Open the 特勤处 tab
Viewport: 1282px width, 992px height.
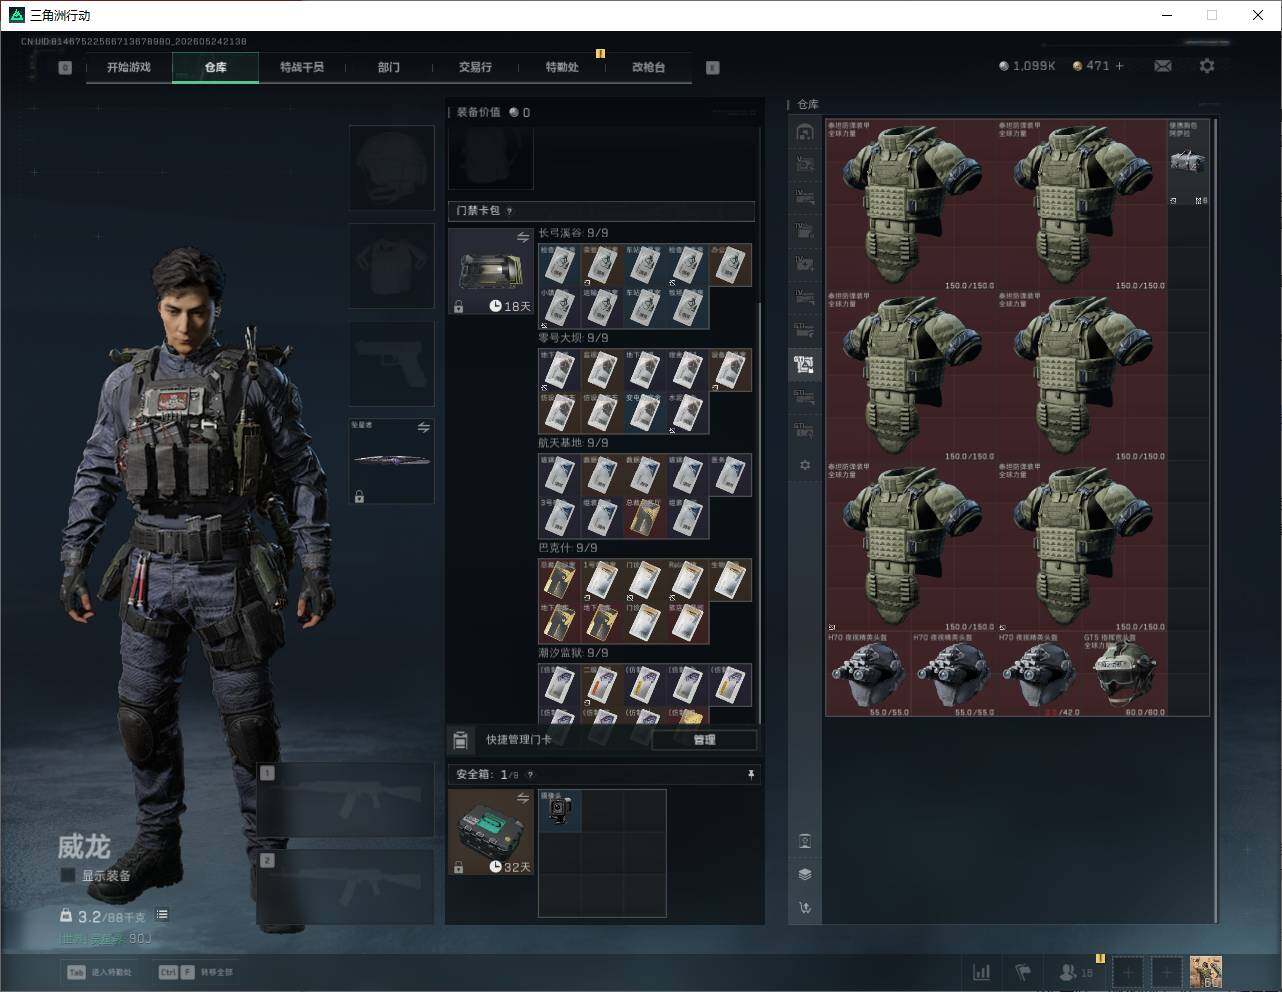562,67
